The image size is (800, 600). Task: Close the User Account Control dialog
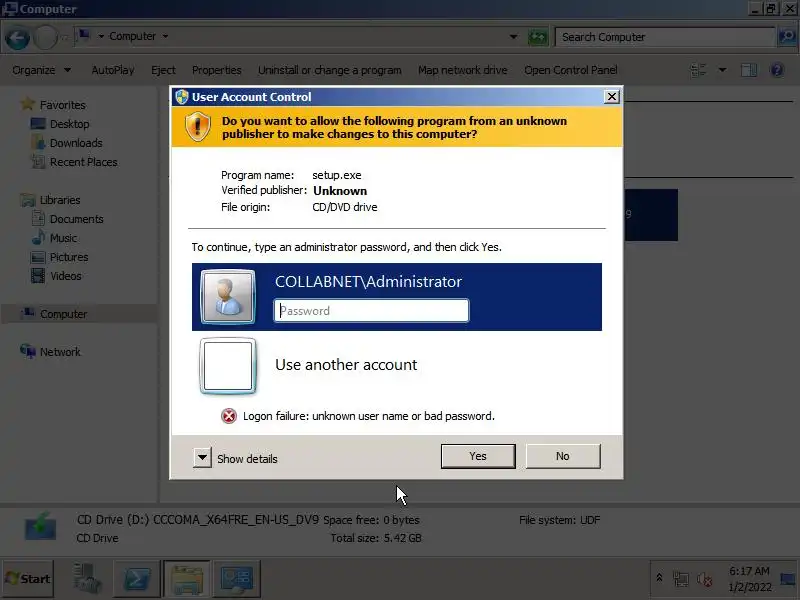pos(612,97)
